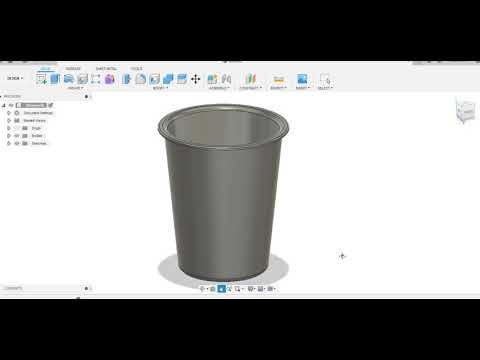Select the Create Sketch tool
The height and width of the screenshot is (360, 480).
tap(41, 79)
